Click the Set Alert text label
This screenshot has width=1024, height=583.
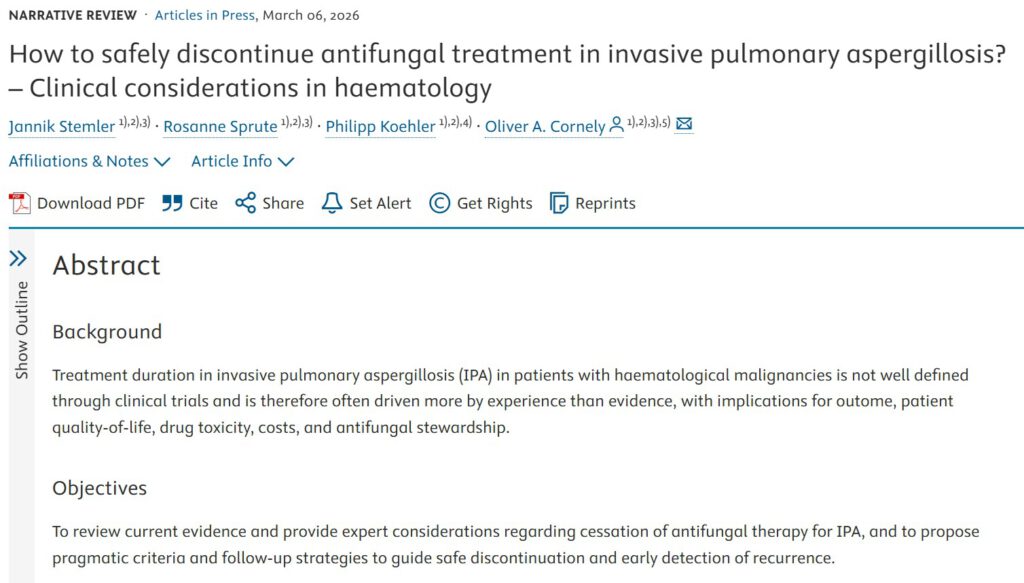(x=380, y=203)
